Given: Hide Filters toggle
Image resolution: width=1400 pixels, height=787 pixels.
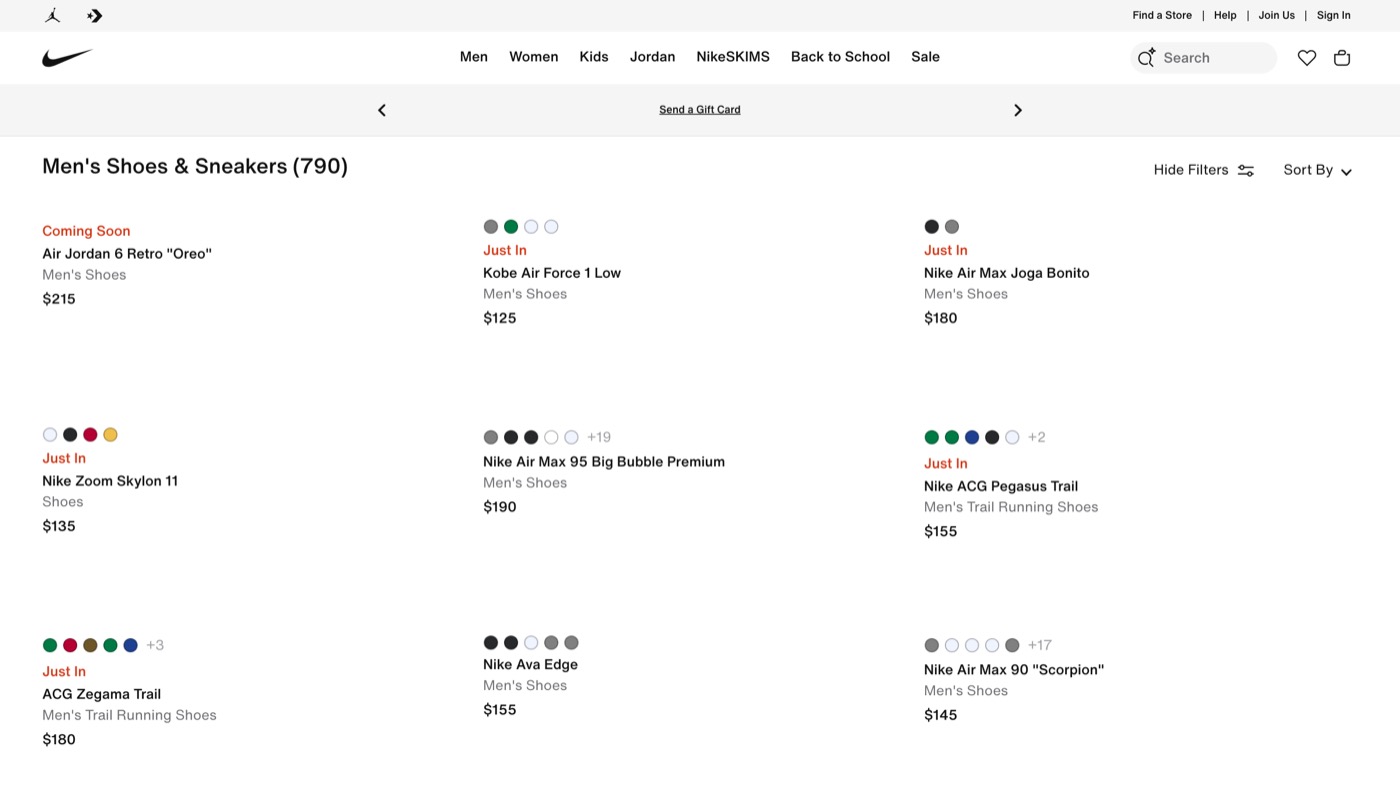Looking at the screenshot, I should point(1203,170).
